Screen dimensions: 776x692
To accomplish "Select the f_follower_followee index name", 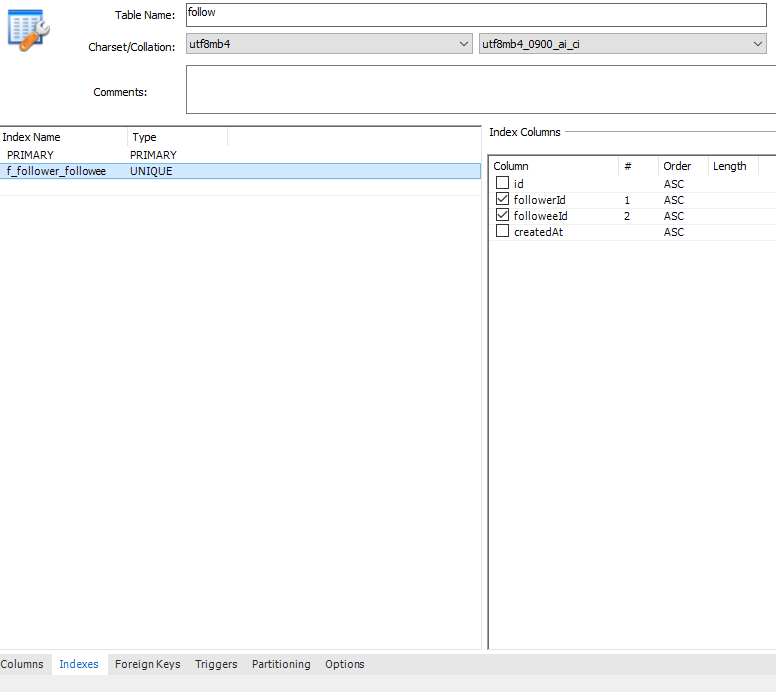I will pyautogui.click(x=56, y=171).
